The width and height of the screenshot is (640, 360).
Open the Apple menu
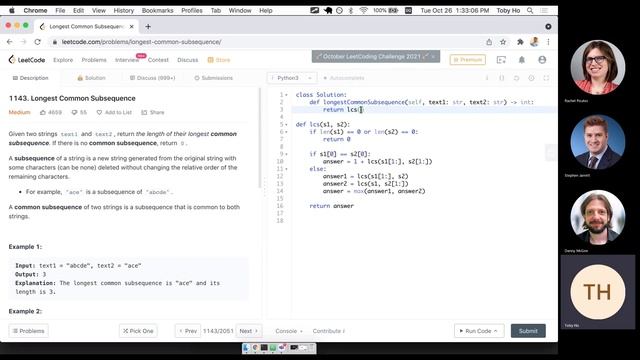pos(11,11)
